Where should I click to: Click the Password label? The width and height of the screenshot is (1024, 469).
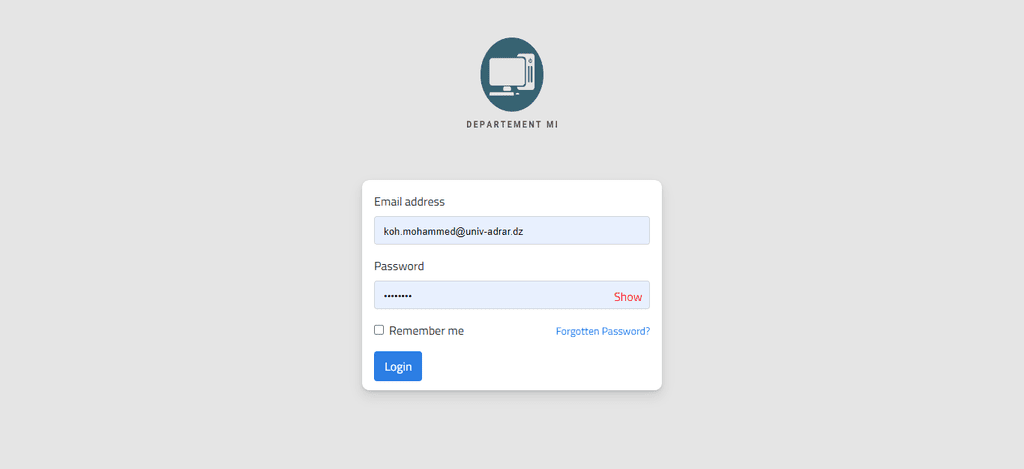pyautogui.click(x=399, y=267)
